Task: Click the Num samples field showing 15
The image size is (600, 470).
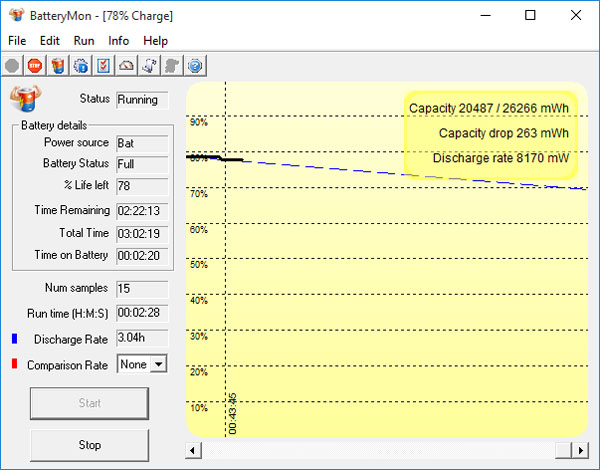Action: [142, 289]
